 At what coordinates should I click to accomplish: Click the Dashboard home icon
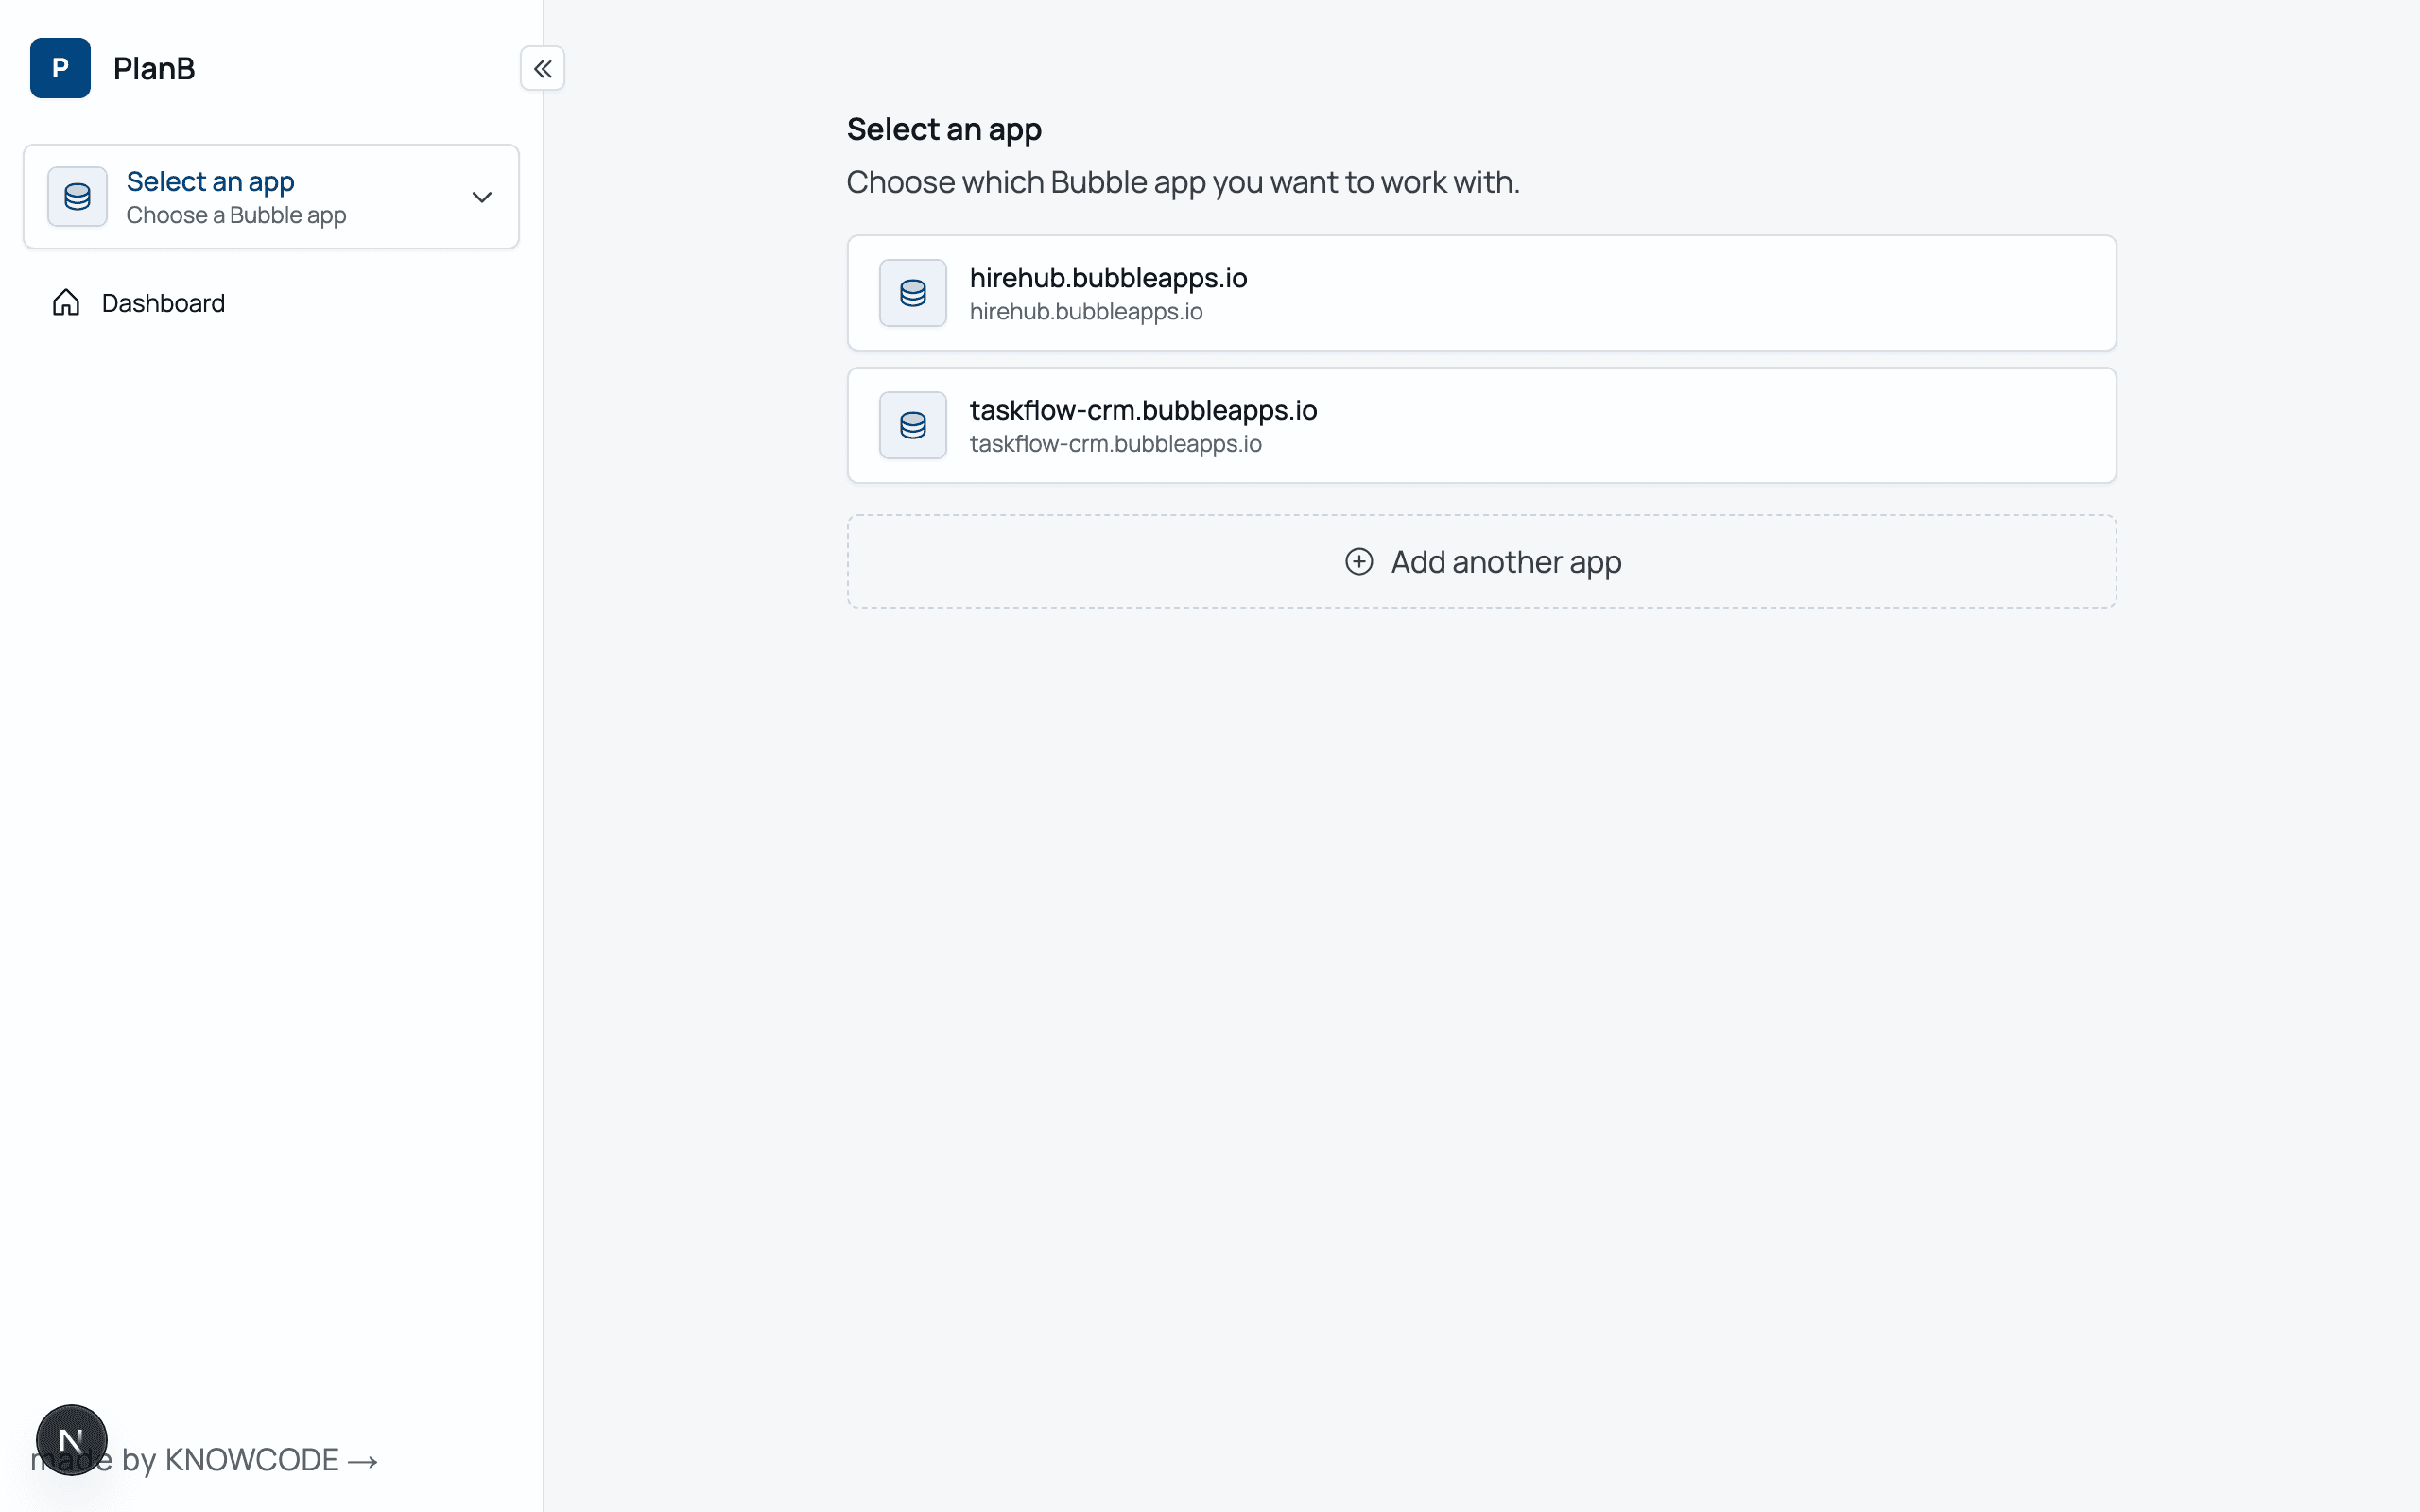[x=66, y=302]
